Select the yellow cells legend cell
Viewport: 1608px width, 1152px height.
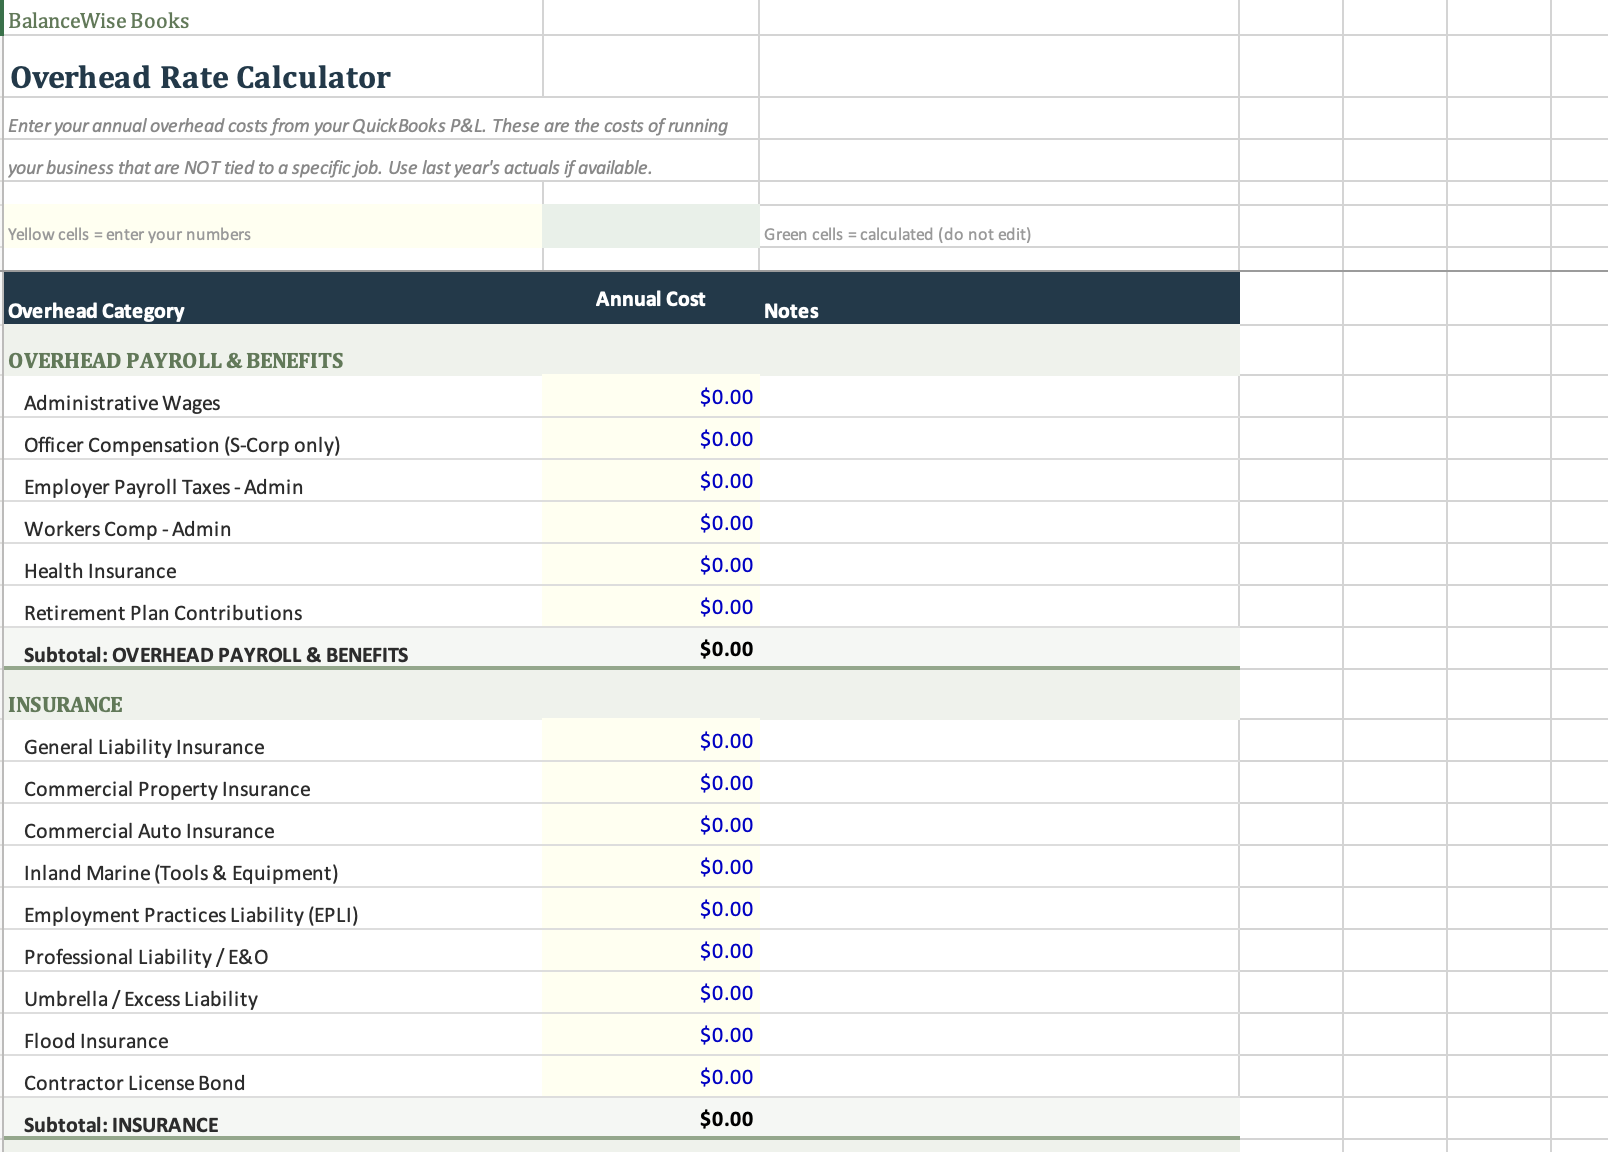pos(273,227)
